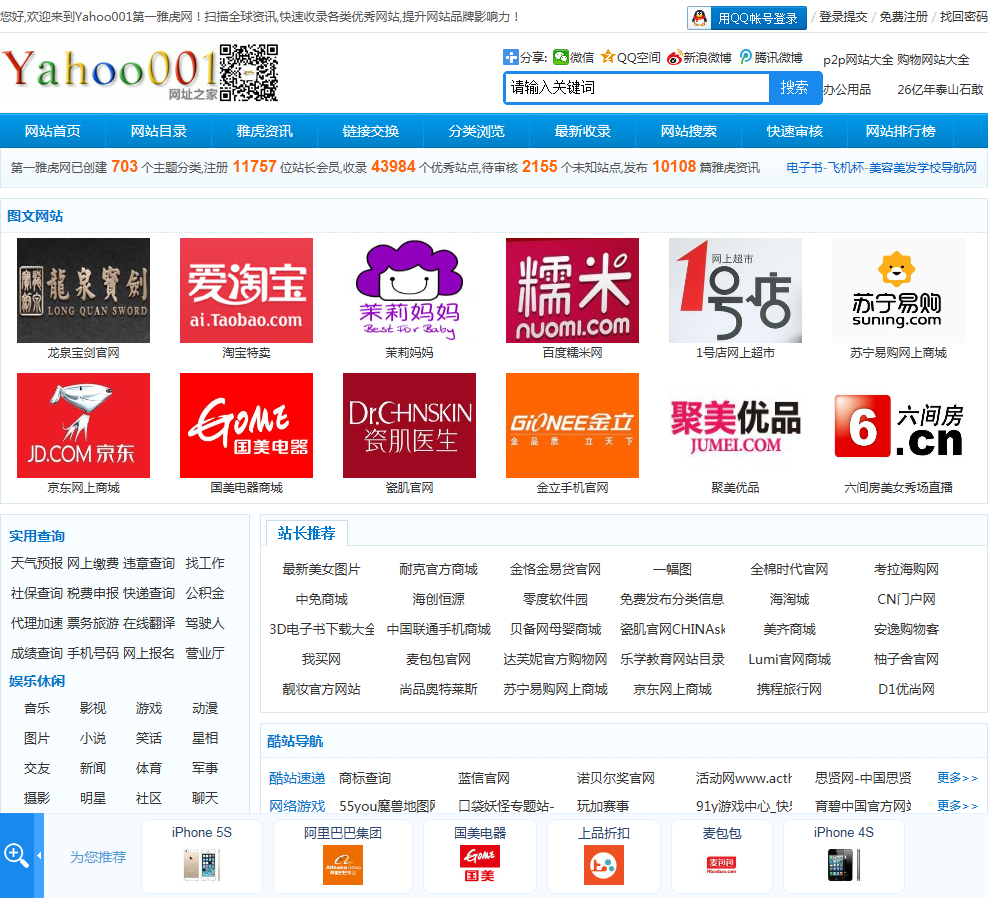
Task: Click 购物网站大全 link
Action: click(933, 60)
